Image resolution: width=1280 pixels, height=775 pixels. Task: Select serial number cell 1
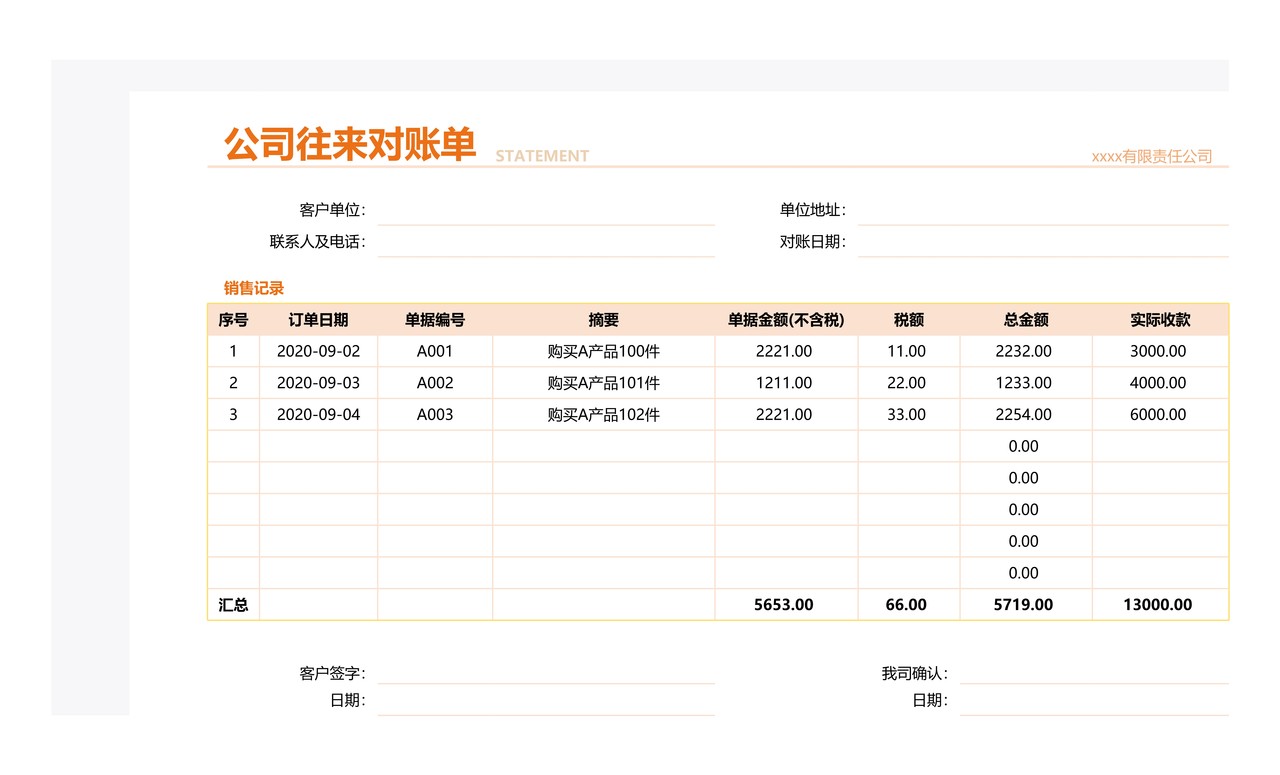point(233,352)
